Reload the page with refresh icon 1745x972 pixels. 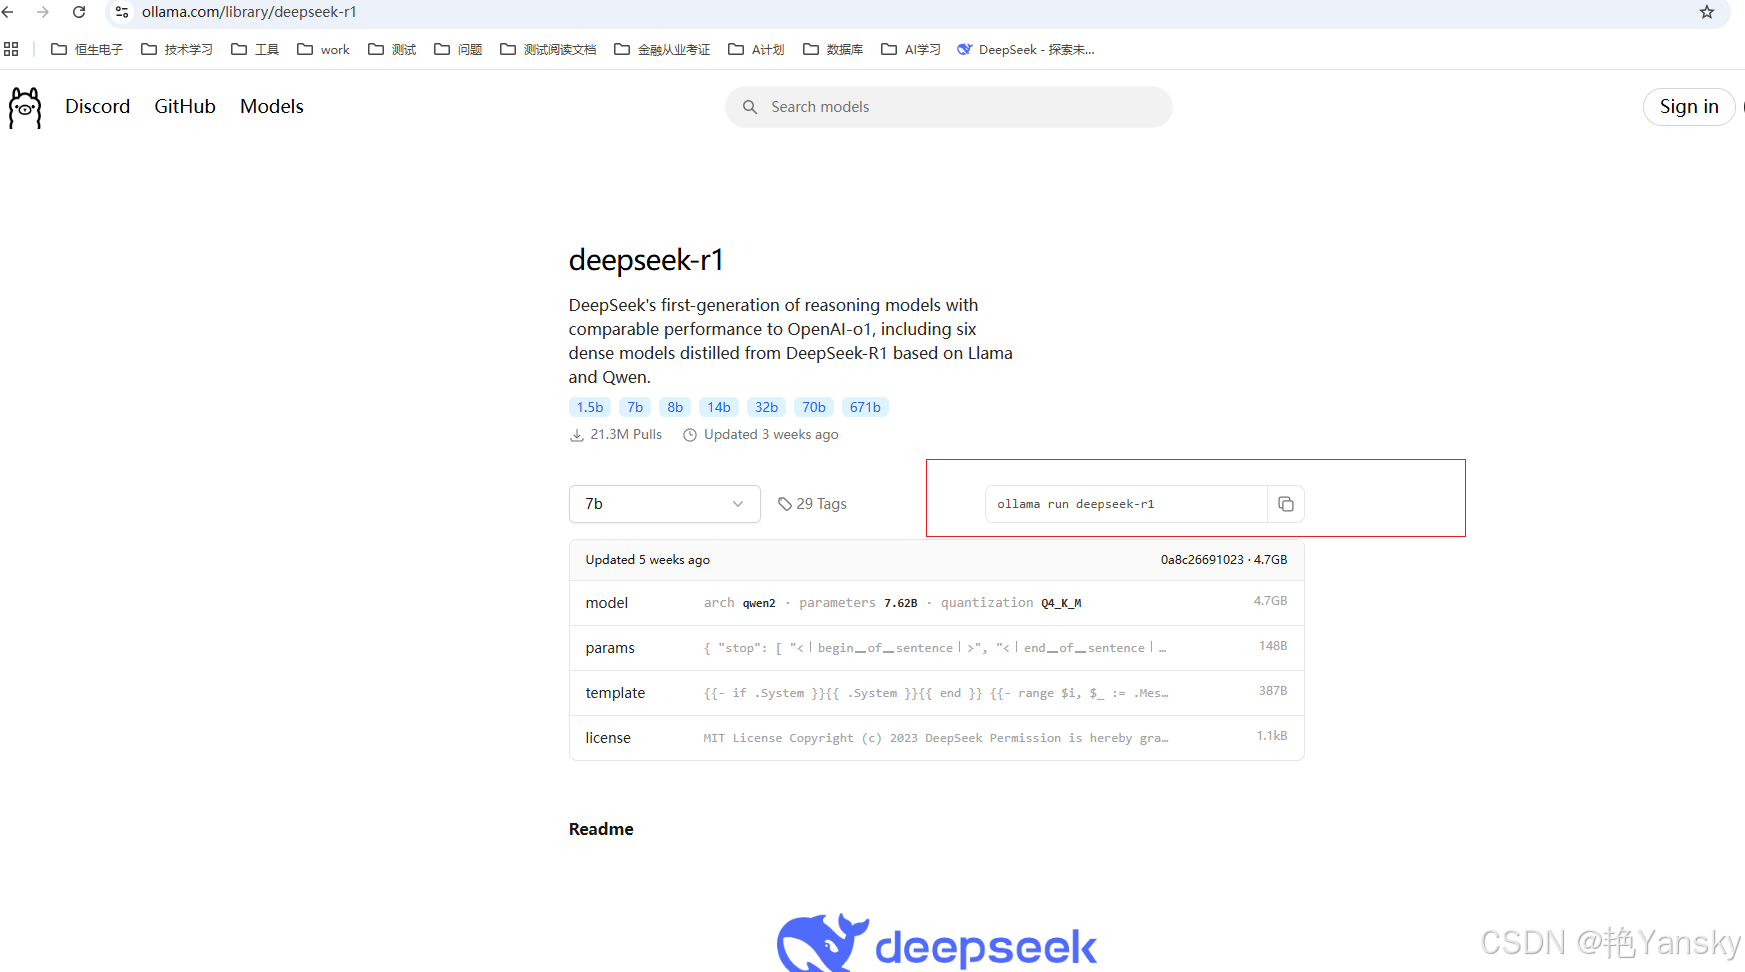79,12
